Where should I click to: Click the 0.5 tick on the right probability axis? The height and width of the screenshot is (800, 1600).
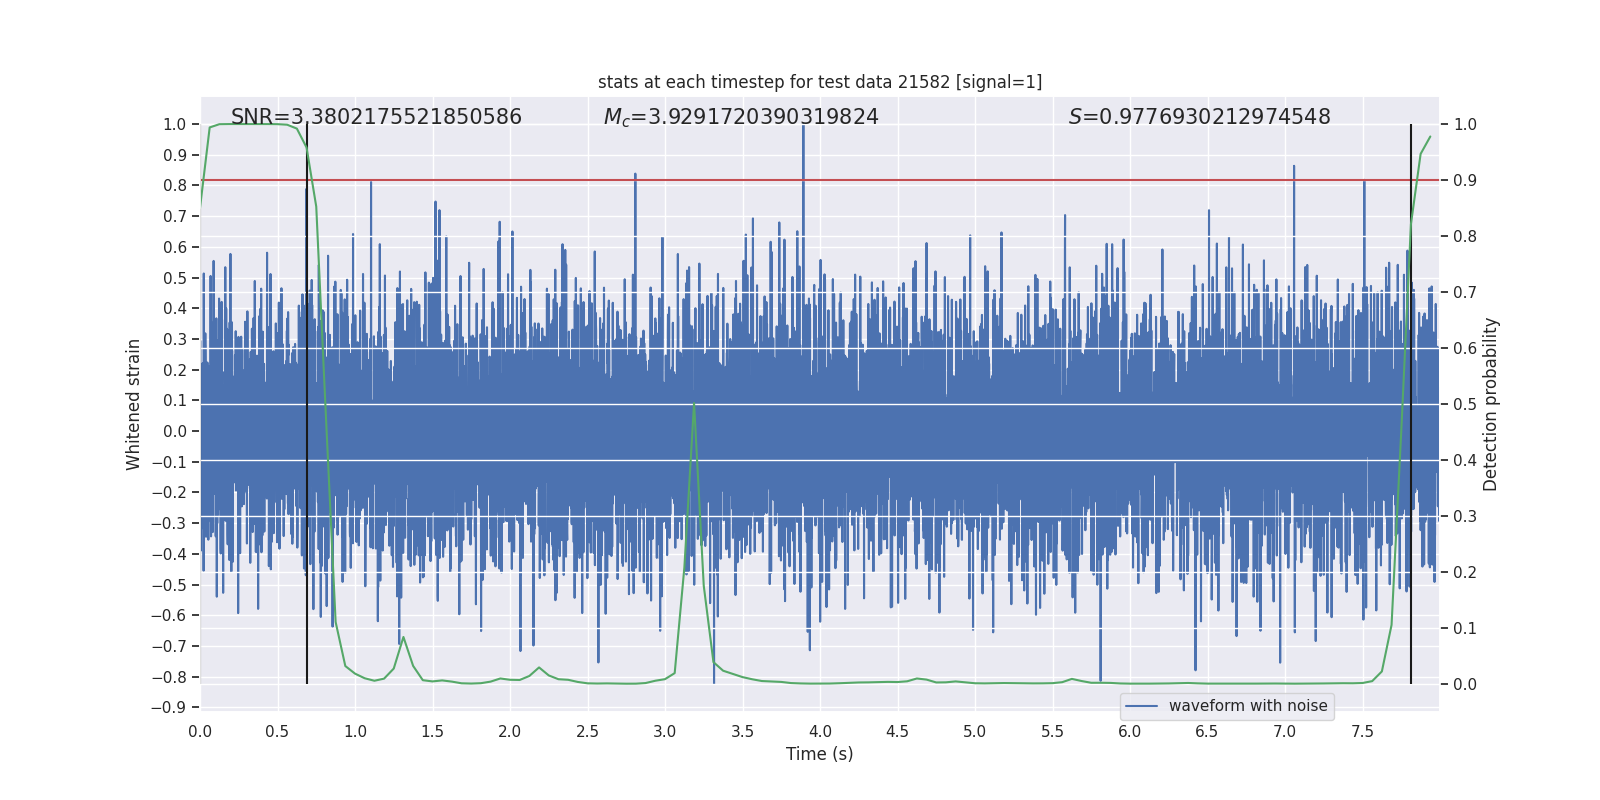click(1464, 404)
